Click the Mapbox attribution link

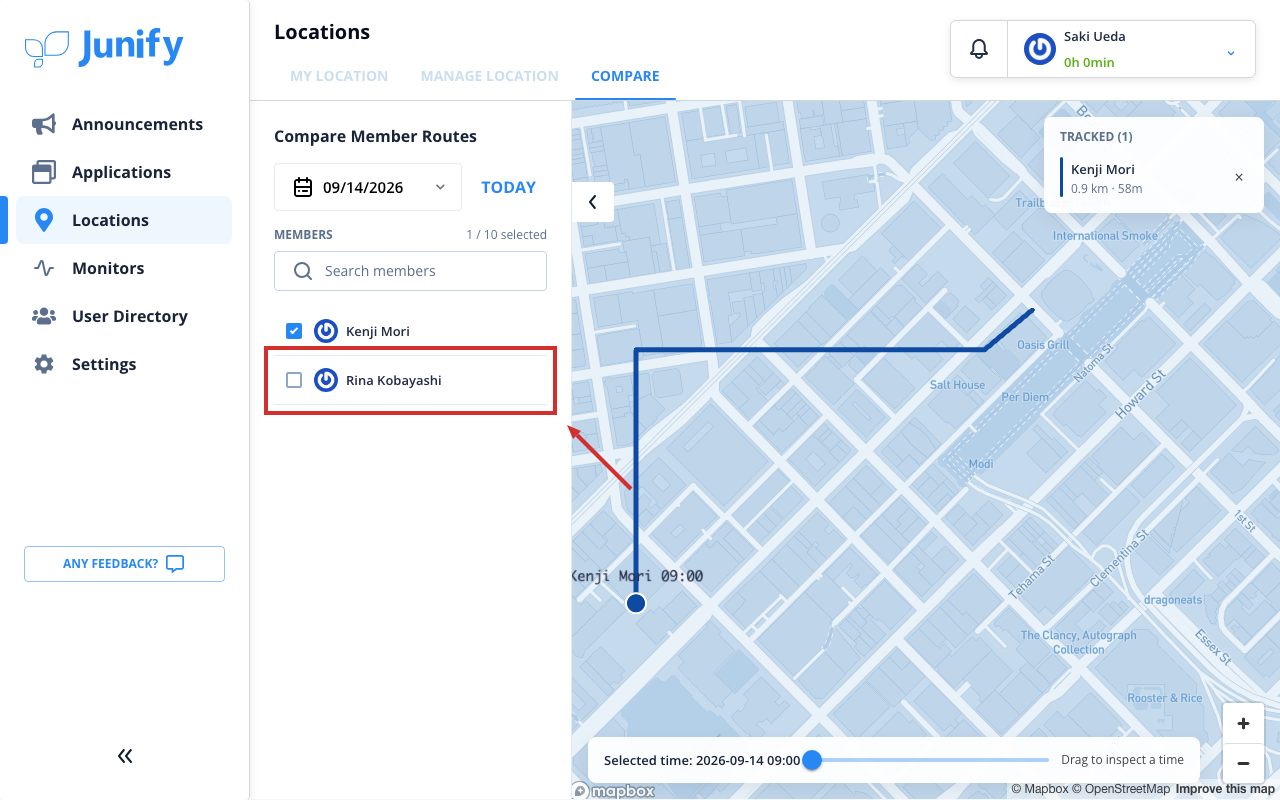pos(1040,789)
